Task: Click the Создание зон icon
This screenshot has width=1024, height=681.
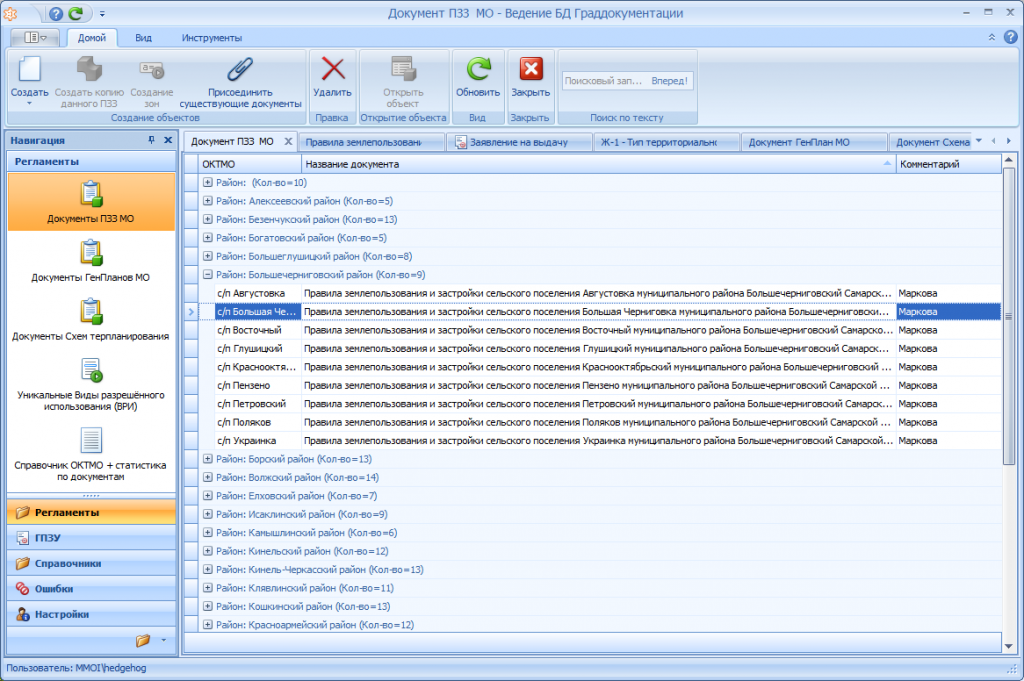Action: tap(152, 69)
